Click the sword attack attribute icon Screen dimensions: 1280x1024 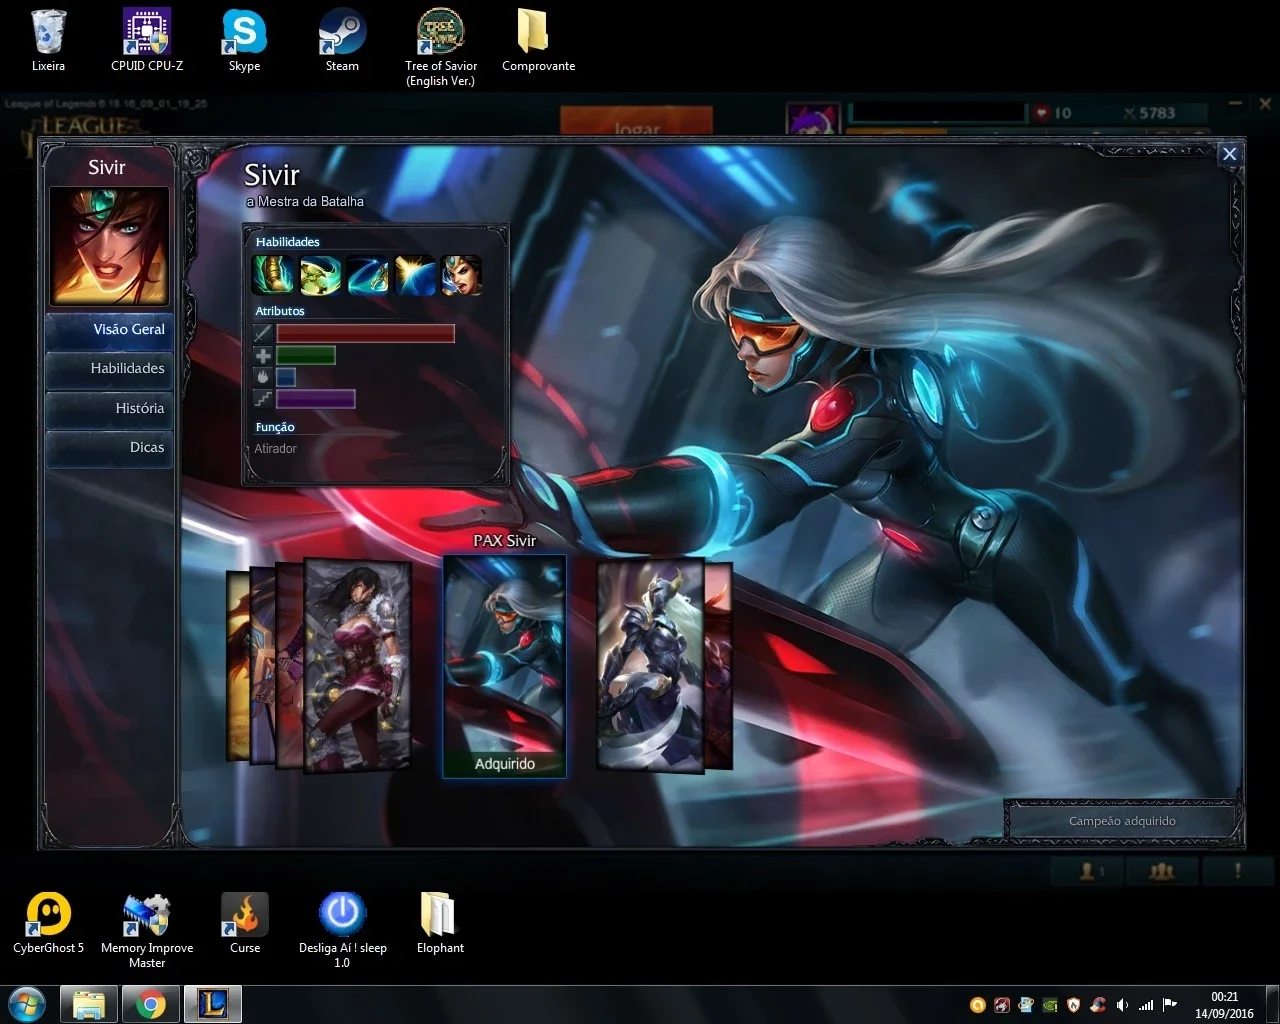(263, 333)
